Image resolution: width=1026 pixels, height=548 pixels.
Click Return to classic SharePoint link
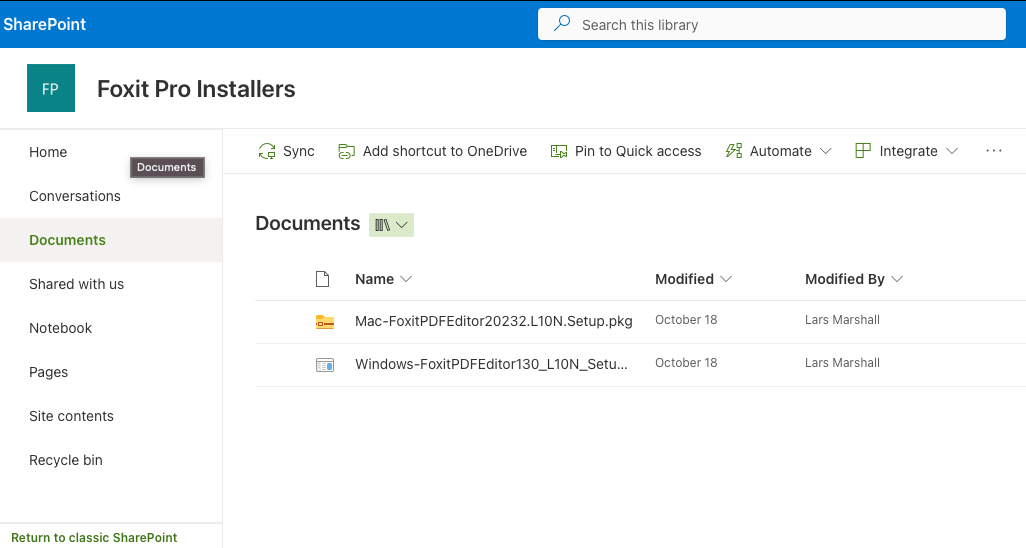point(94,538)
